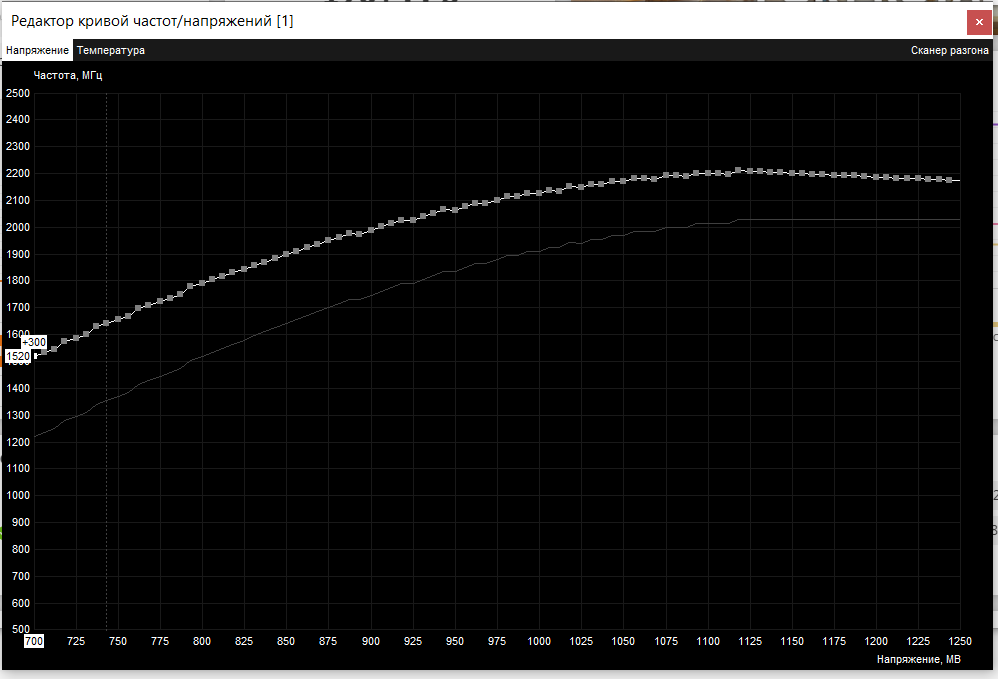Click the 2500 frequency axis label
The width and height of the screenshot is (998, 679).
coord(18,94)
